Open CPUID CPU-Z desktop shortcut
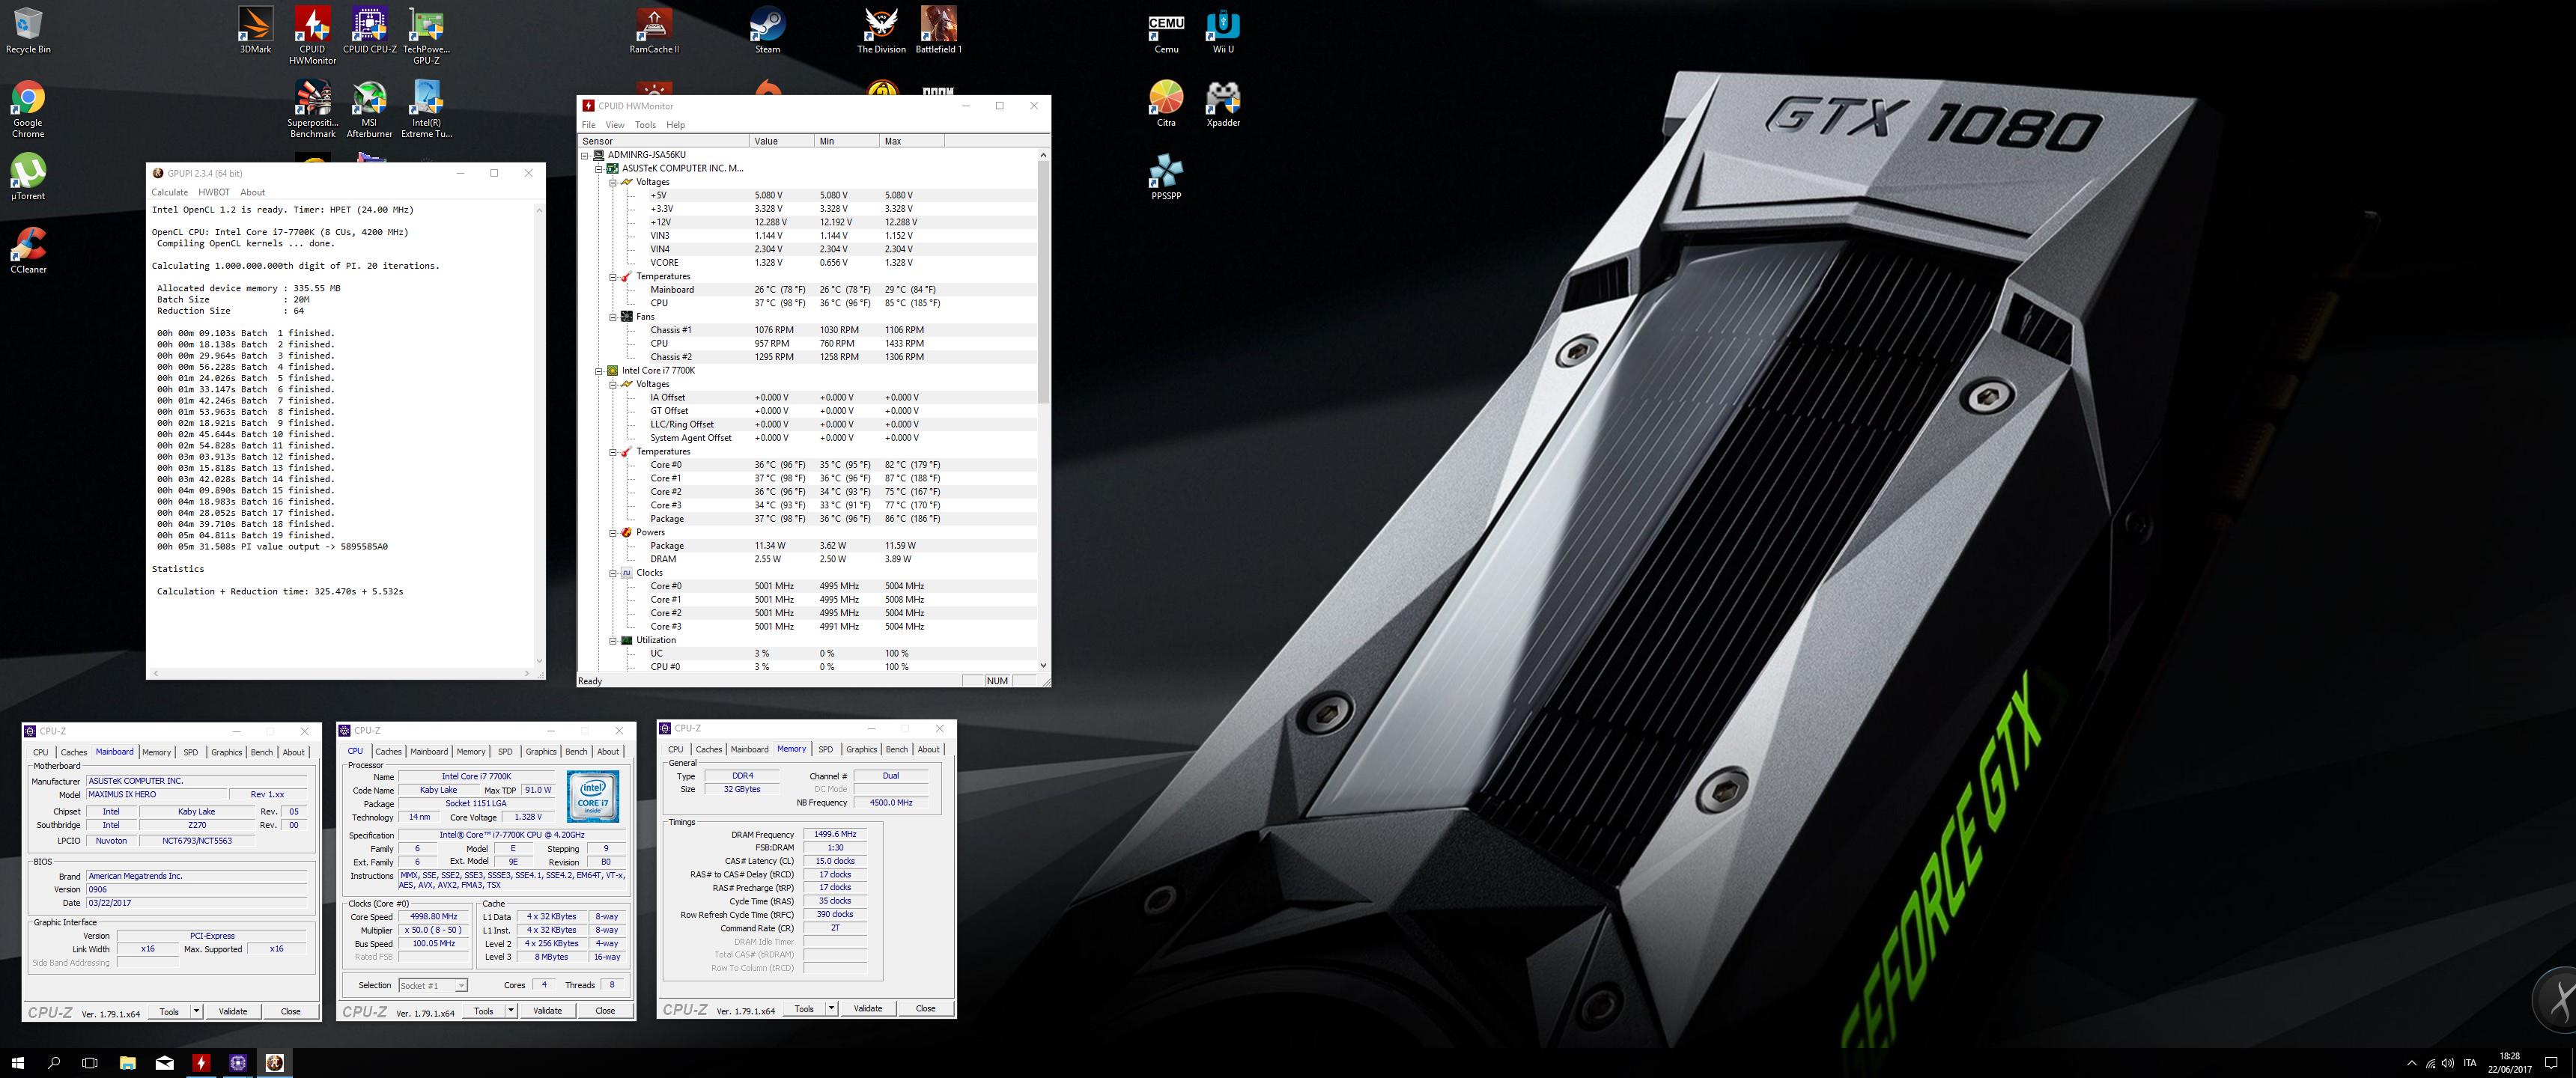The image size is (2576, 1078). (369, 30)
